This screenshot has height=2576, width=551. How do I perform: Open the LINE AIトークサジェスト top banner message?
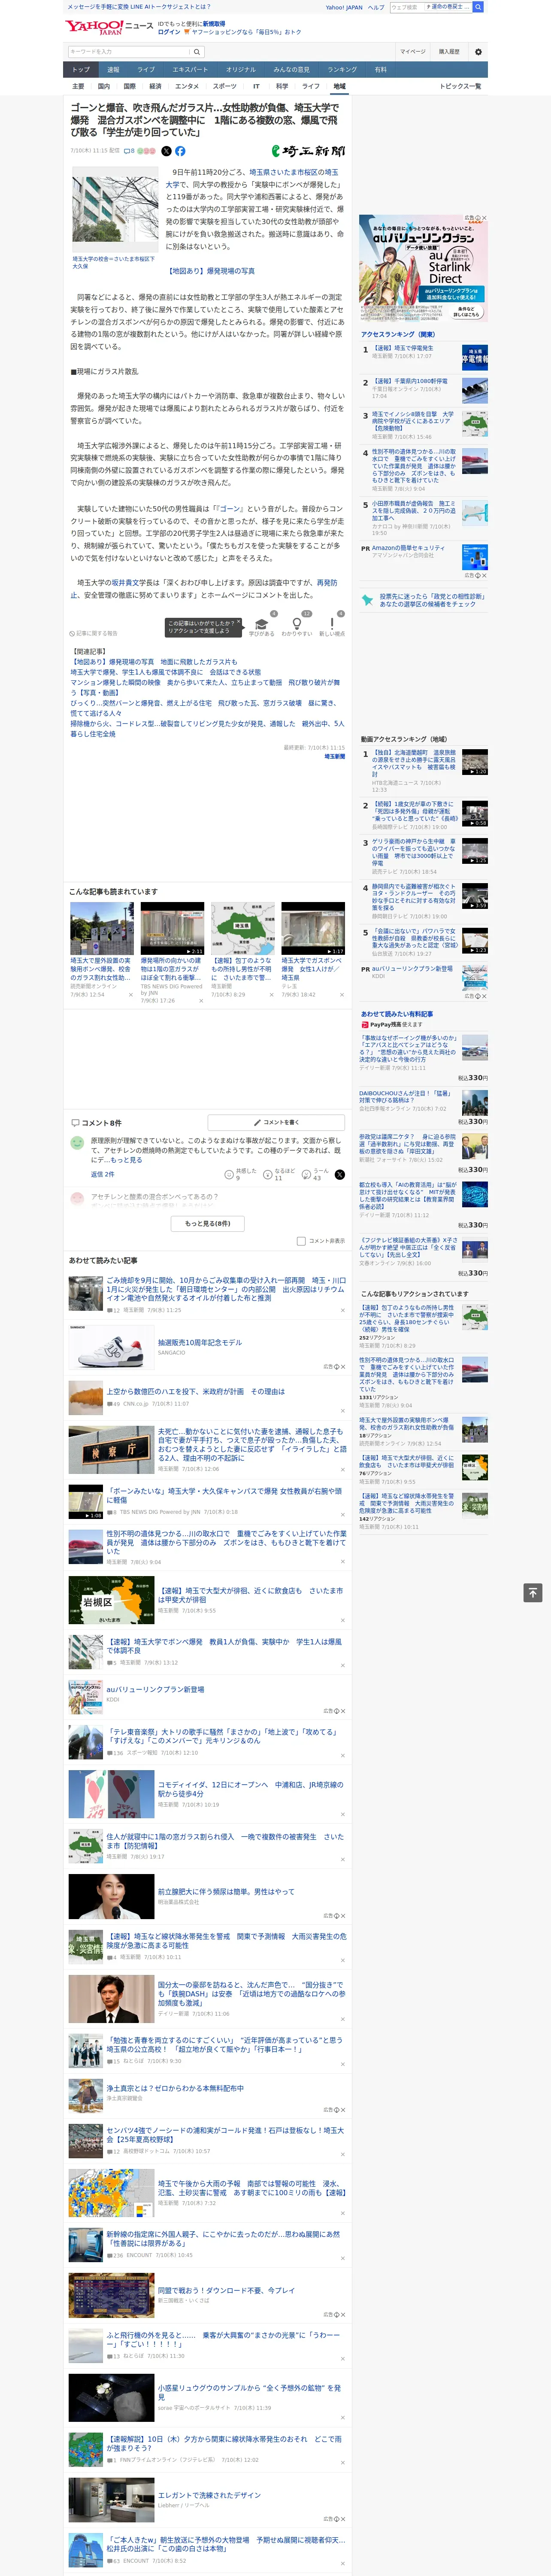[138, 6]
